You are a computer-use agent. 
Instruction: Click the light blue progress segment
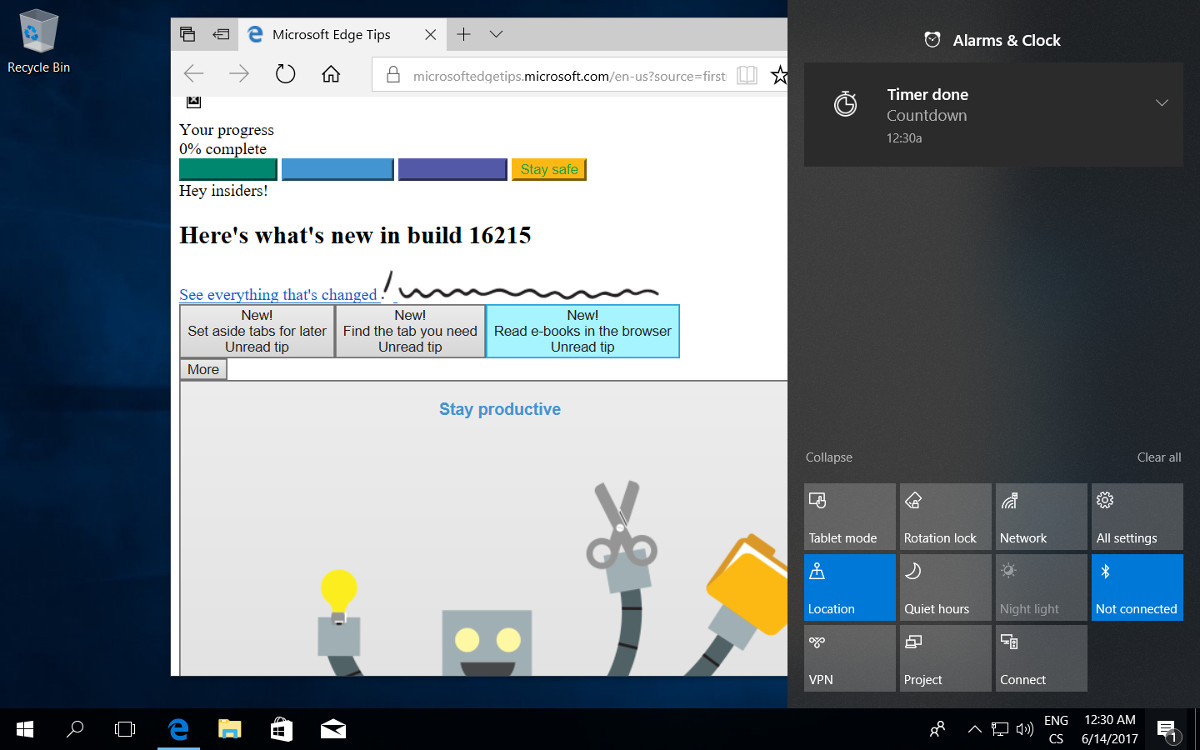(337, 169)
